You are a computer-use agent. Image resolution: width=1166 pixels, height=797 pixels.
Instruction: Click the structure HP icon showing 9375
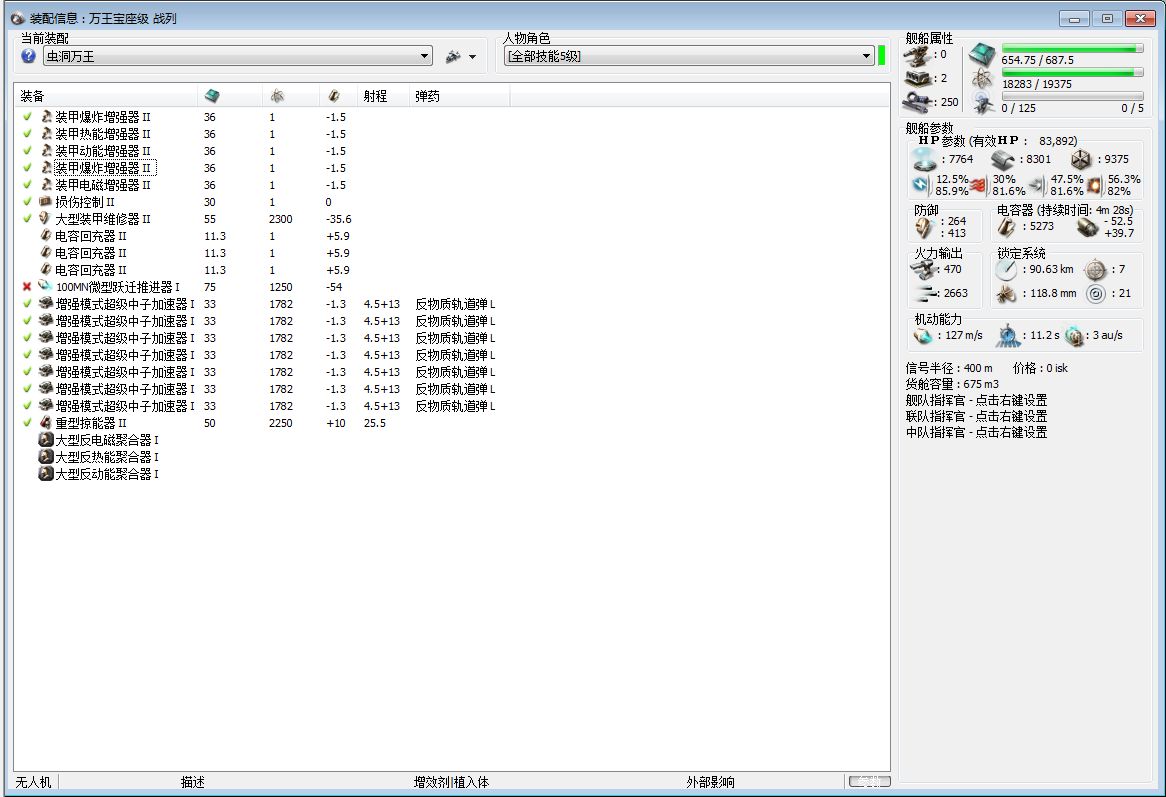click(x=1081, y=159)
